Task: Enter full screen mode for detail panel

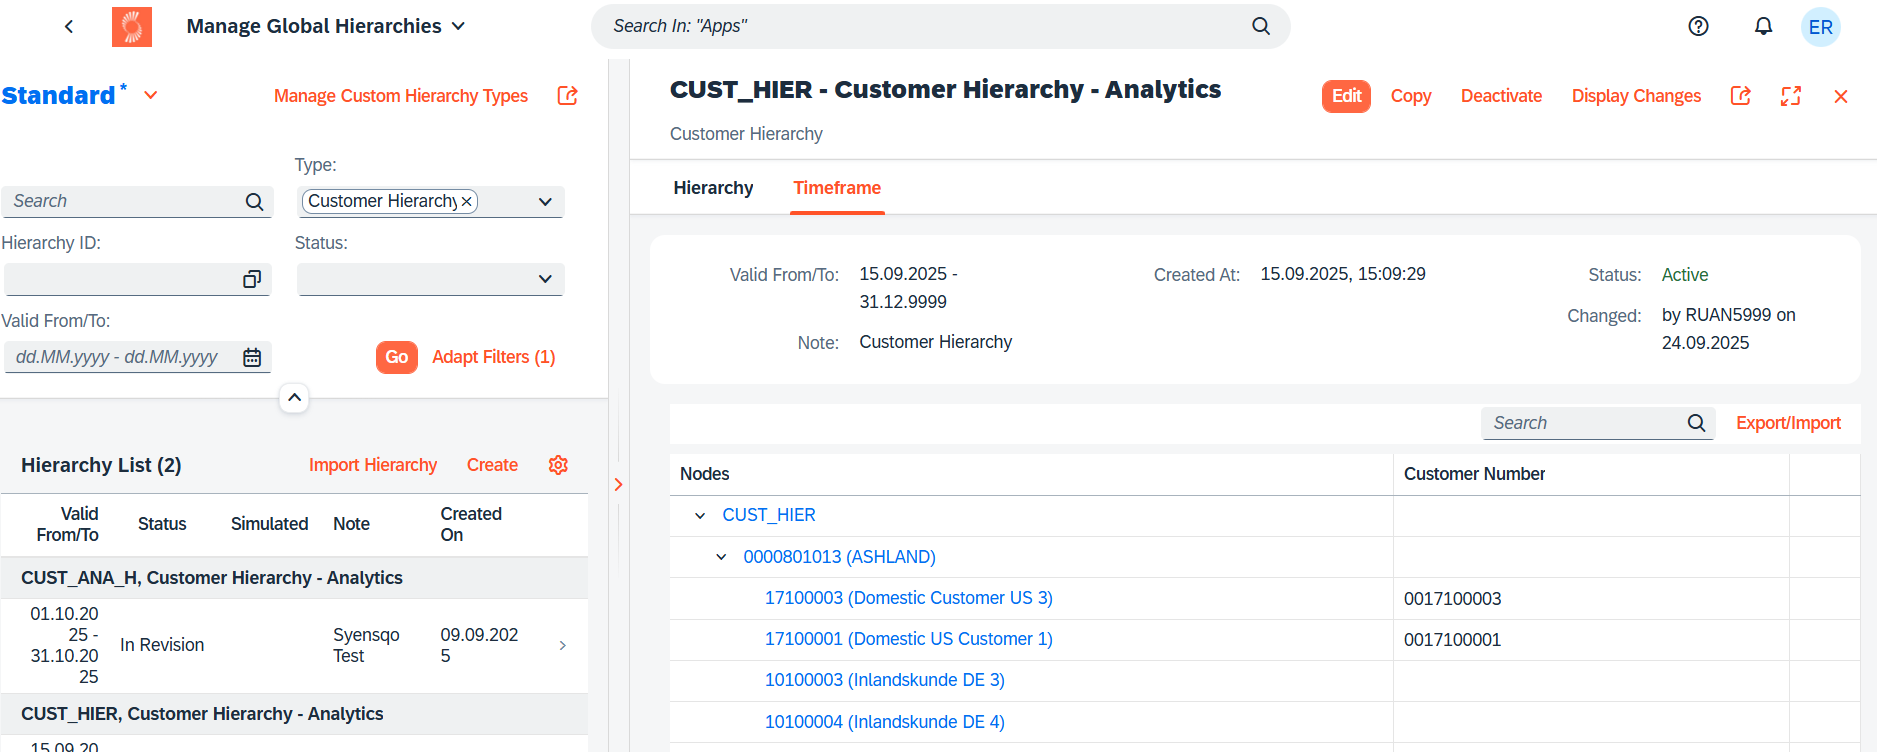Action: (x=1790, y=96)
